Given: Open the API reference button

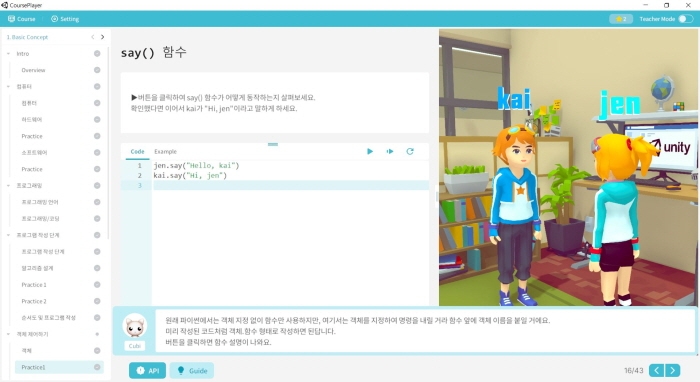Looking at the screenshot, I should (x=147, y=370).
